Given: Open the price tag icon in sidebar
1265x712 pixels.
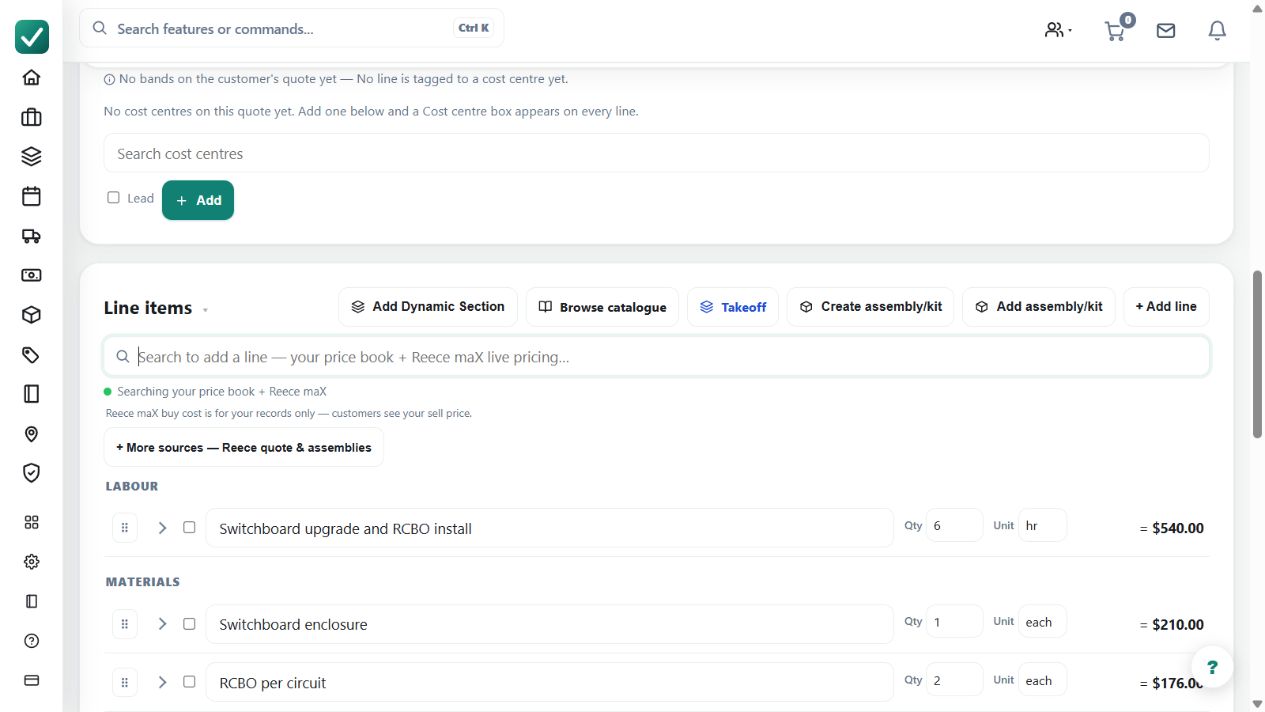Looking at the screenshot, I should tap(31, 355).
